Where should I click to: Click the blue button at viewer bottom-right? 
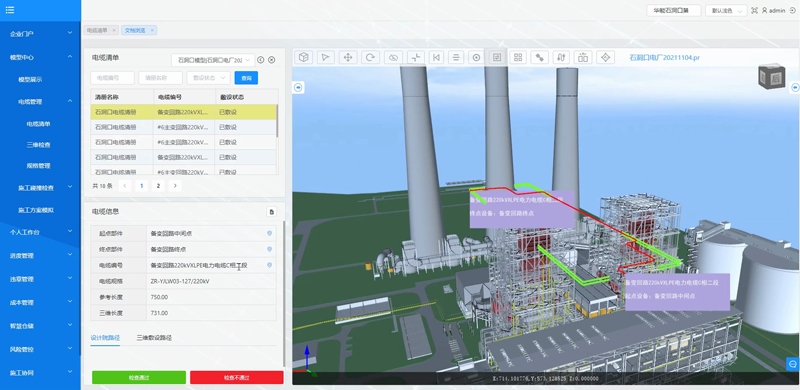click(792, 364)
